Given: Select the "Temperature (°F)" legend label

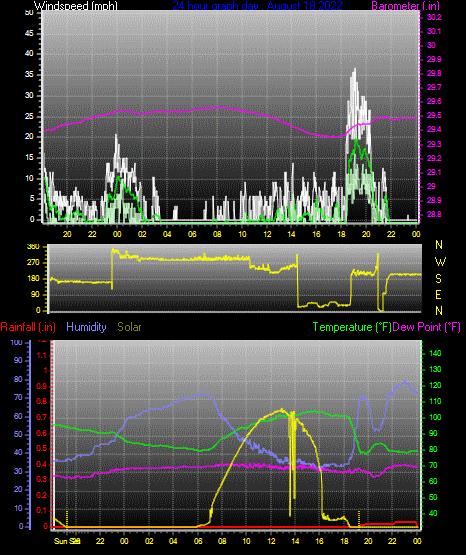Looking at the screenshot, I should pos(352,327).
